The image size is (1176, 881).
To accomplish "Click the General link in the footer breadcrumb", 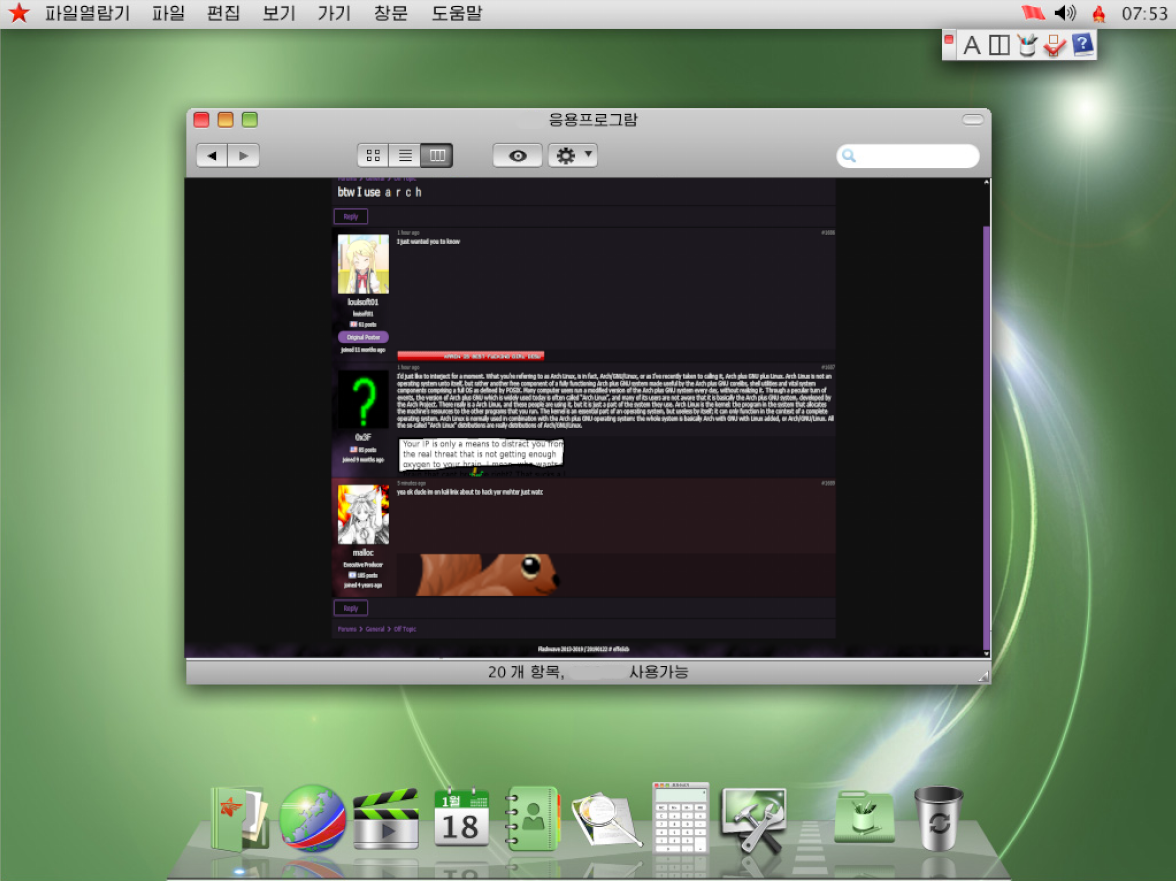I will pos(375,629).
